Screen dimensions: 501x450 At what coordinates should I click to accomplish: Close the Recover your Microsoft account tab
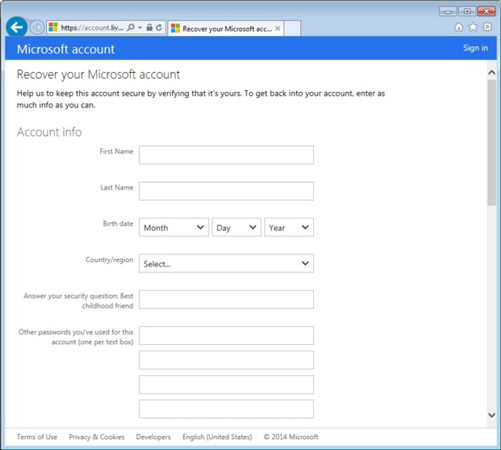[278, 29]
